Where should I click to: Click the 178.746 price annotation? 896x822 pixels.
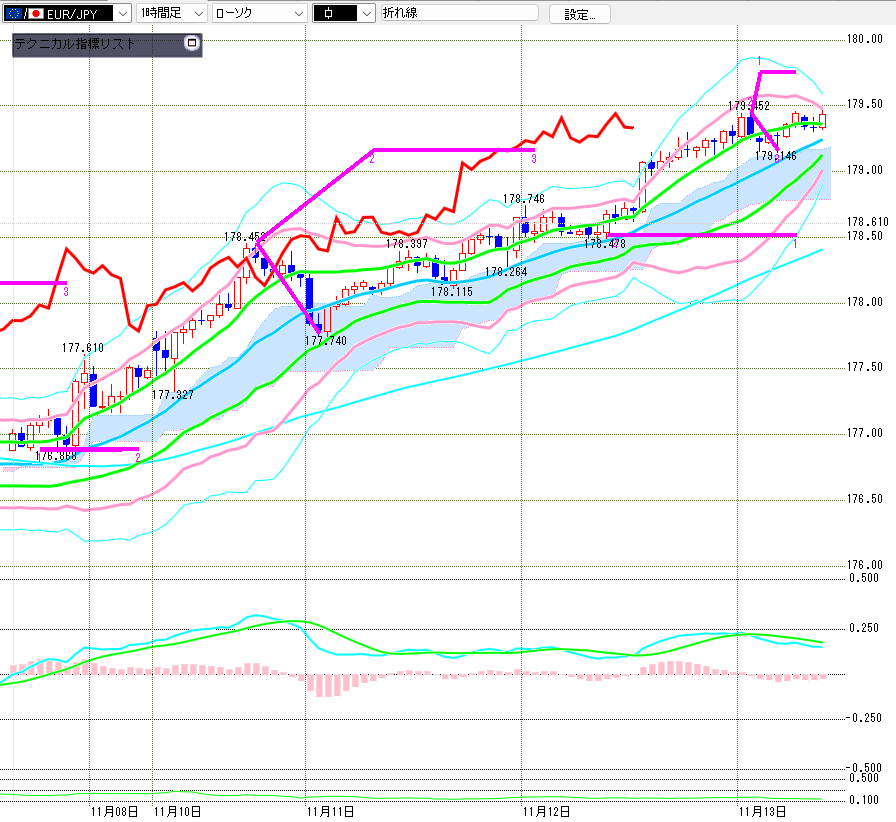point(523,199)
